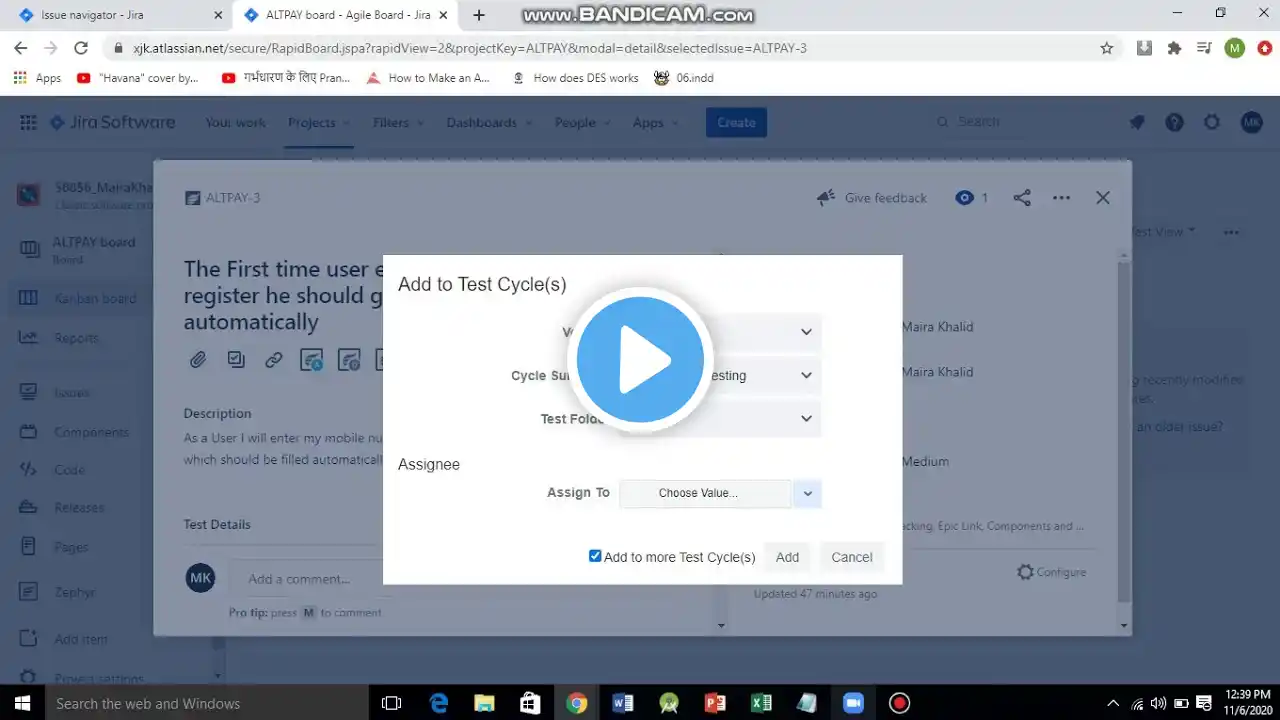Select the ALTPAY board - Agile Board tab
1280x720 pixels.
tap(346, 15)
